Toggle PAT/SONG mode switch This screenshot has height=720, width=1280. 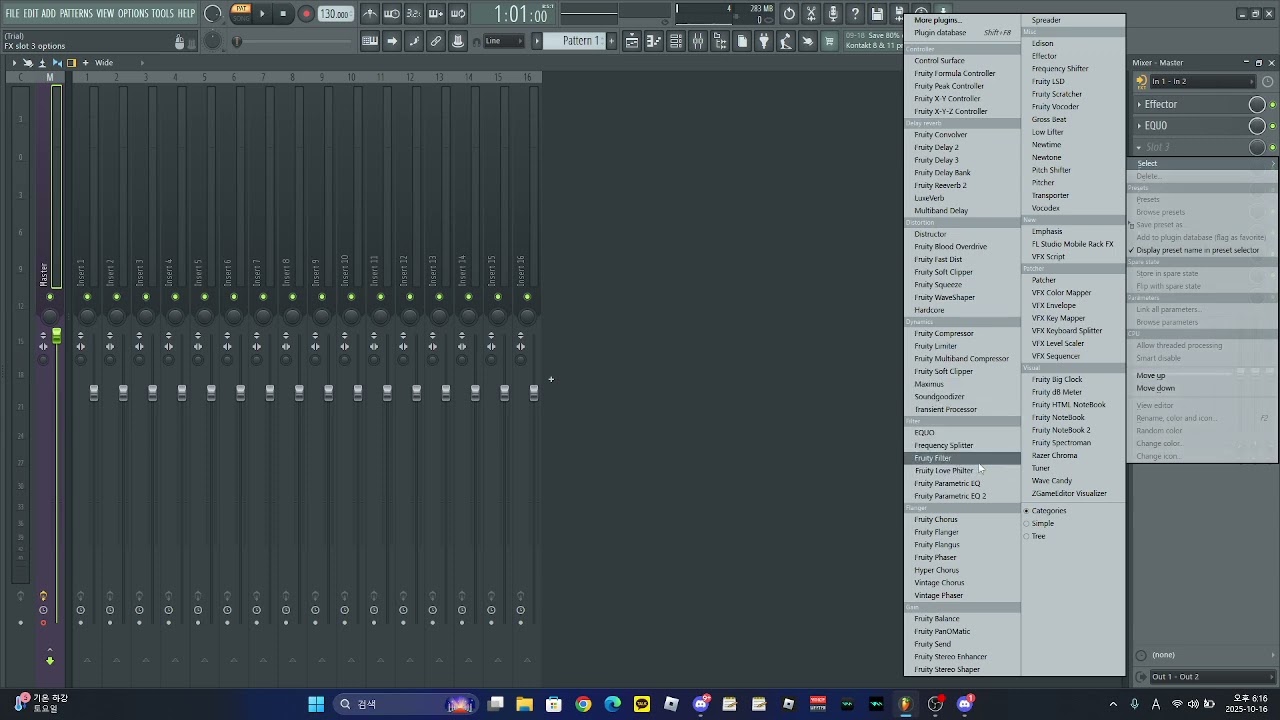tap(241, 13)
